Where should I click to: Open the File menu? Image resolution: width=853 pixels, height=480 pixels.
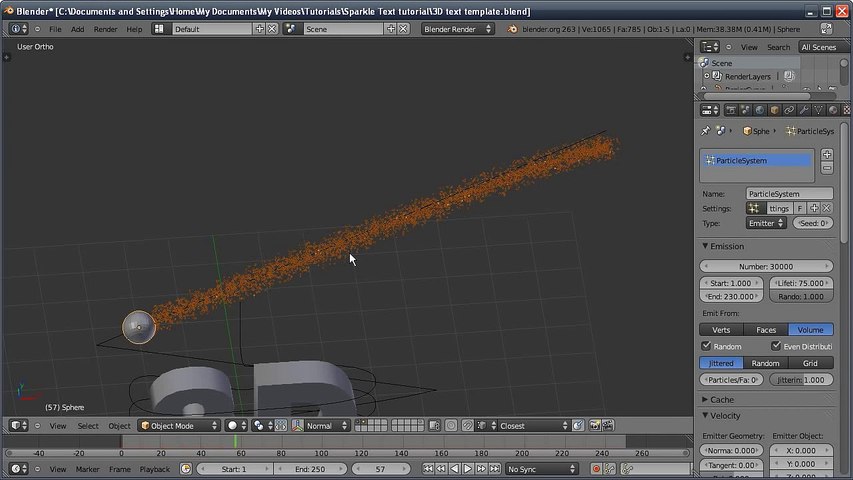click(55, 29)
